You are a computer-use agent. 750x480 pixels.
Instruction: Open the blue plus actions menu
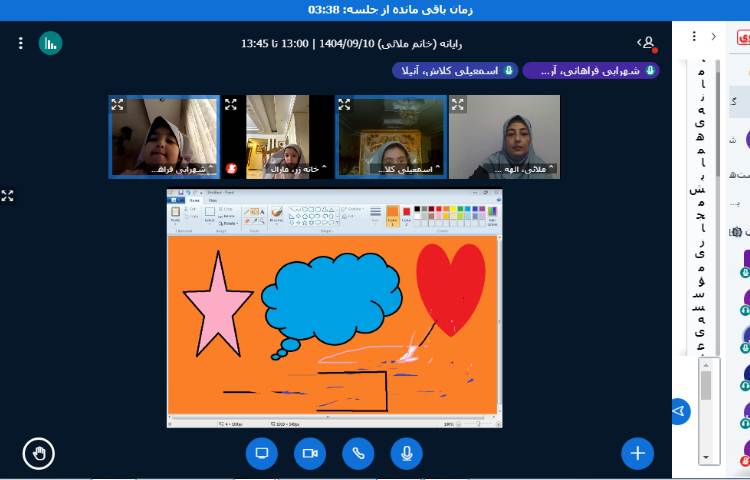pyautogui.click(x=637, y=454)
